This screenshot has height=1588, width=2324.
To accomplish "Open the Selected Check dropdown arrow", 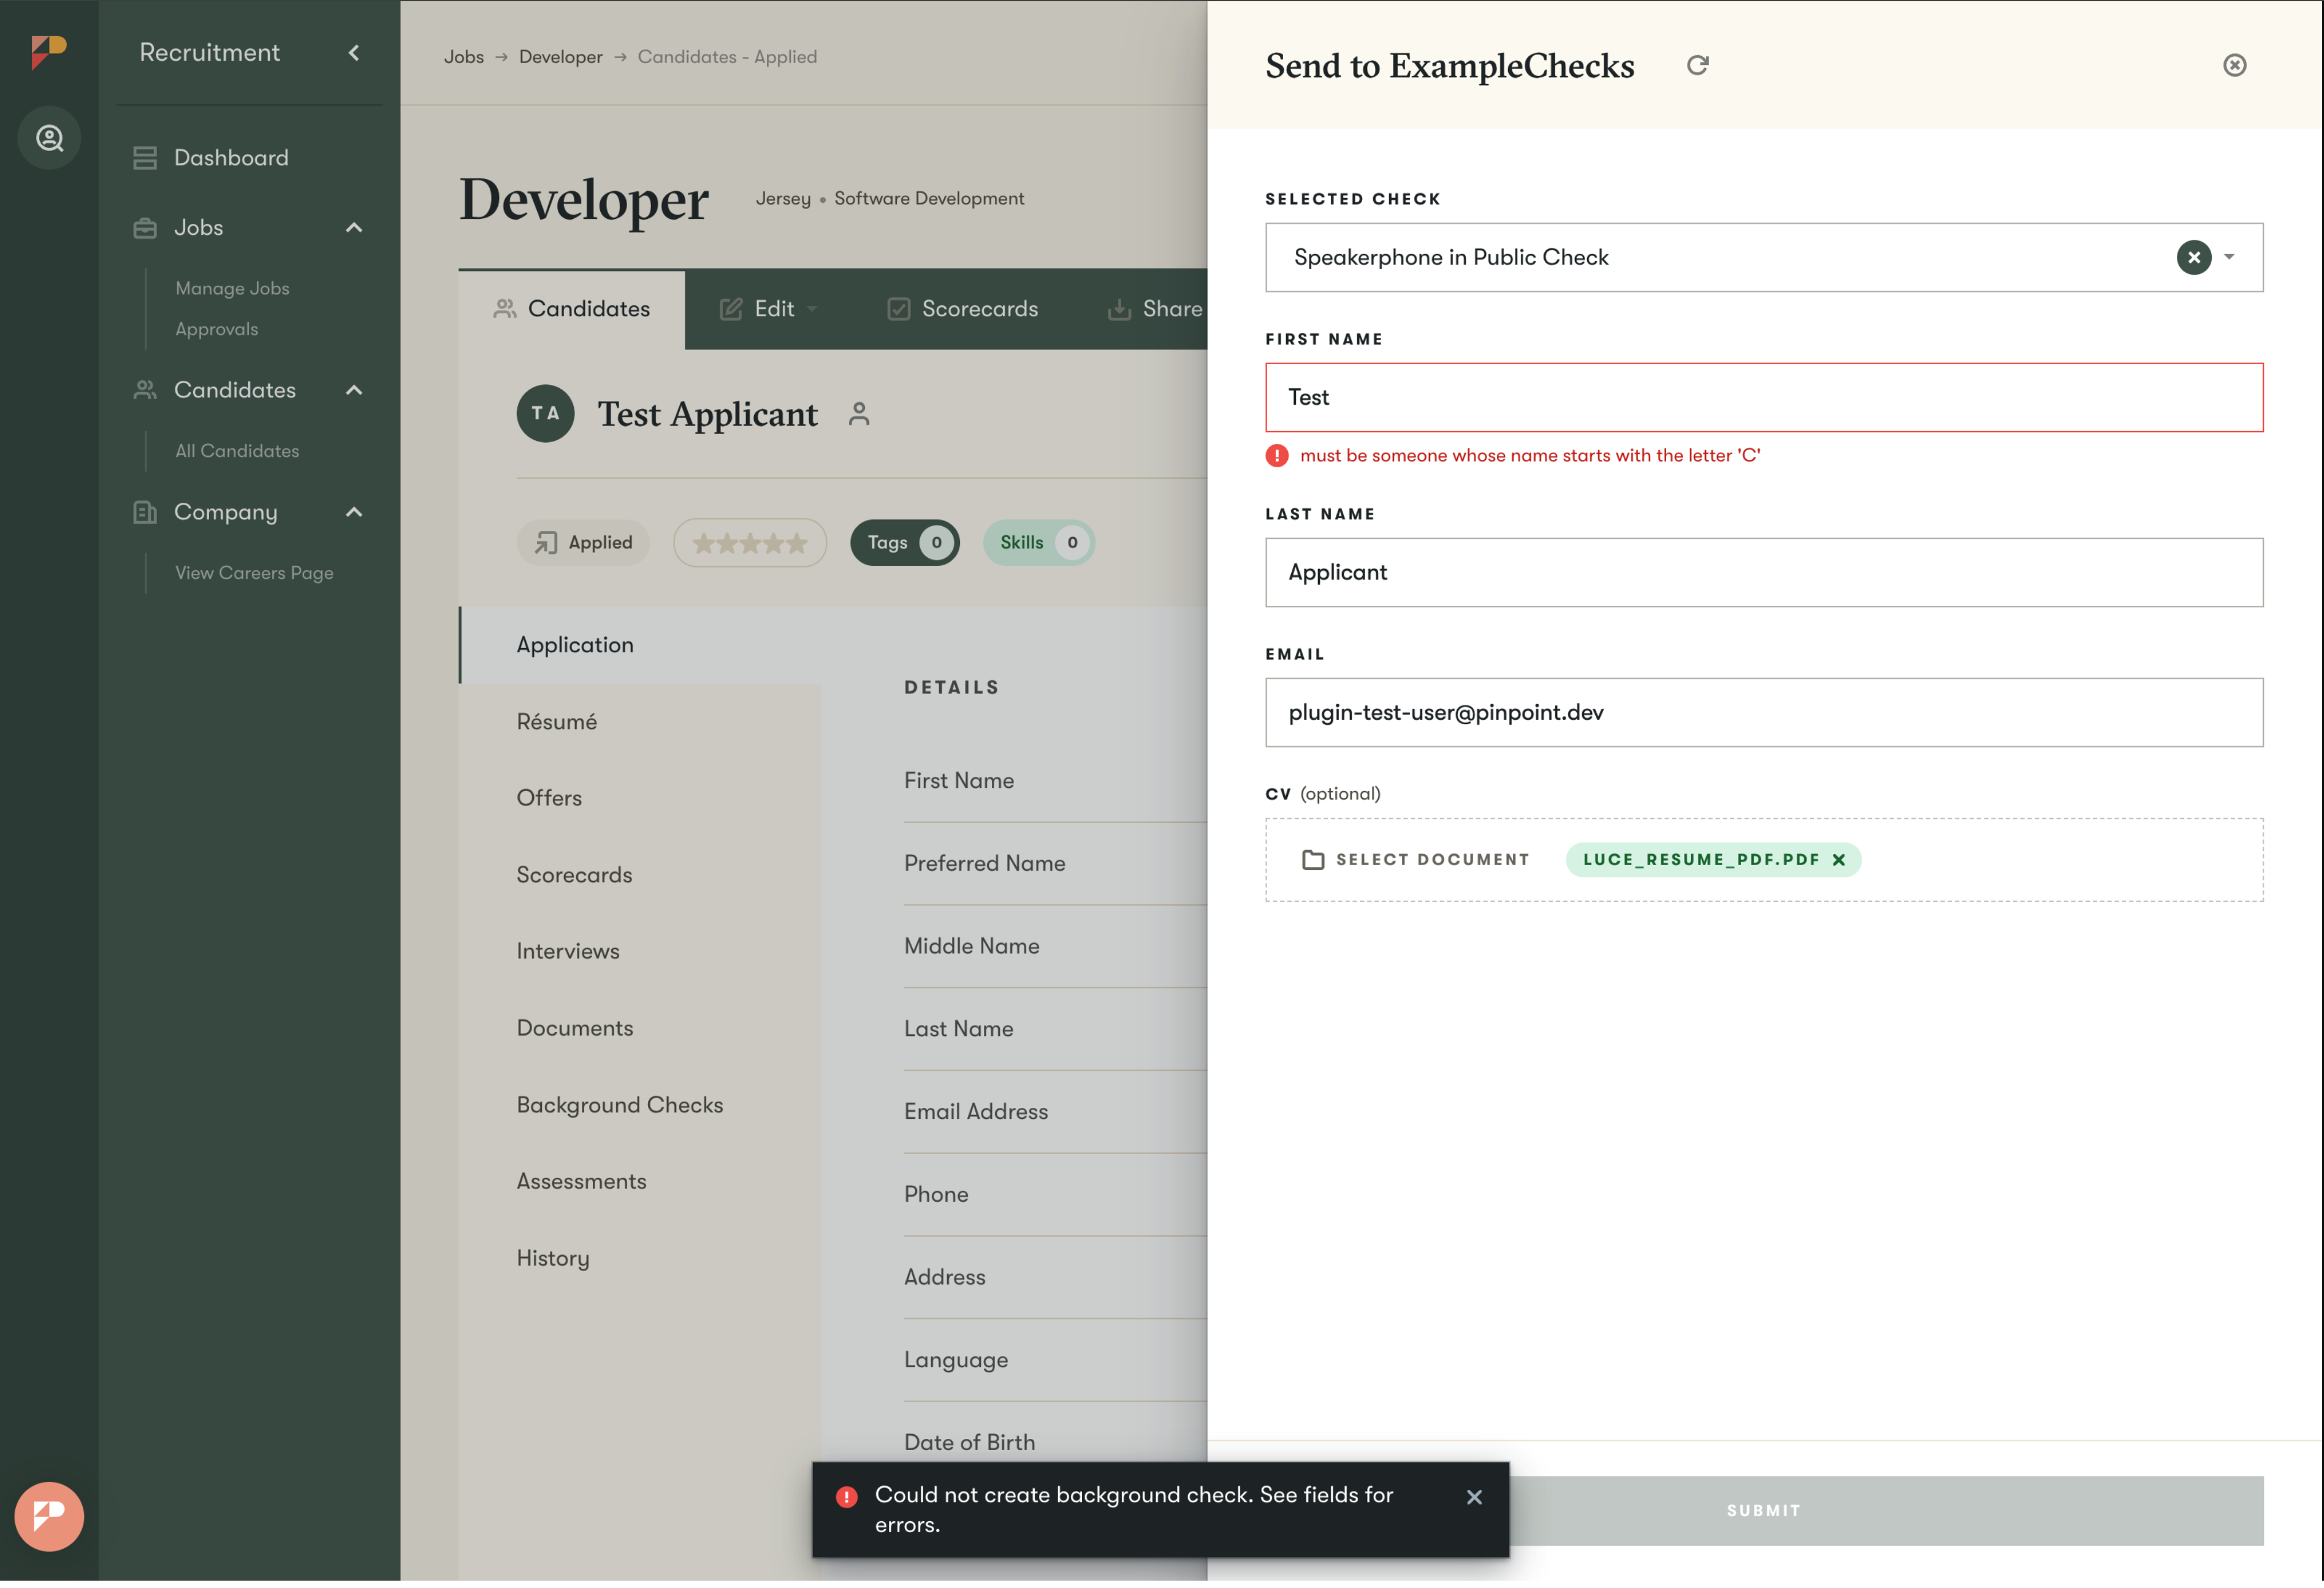I will point(2229,257).
